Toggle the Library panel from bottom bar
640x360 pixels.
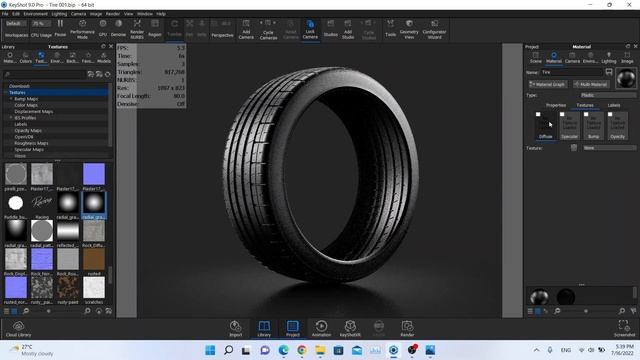264,329
